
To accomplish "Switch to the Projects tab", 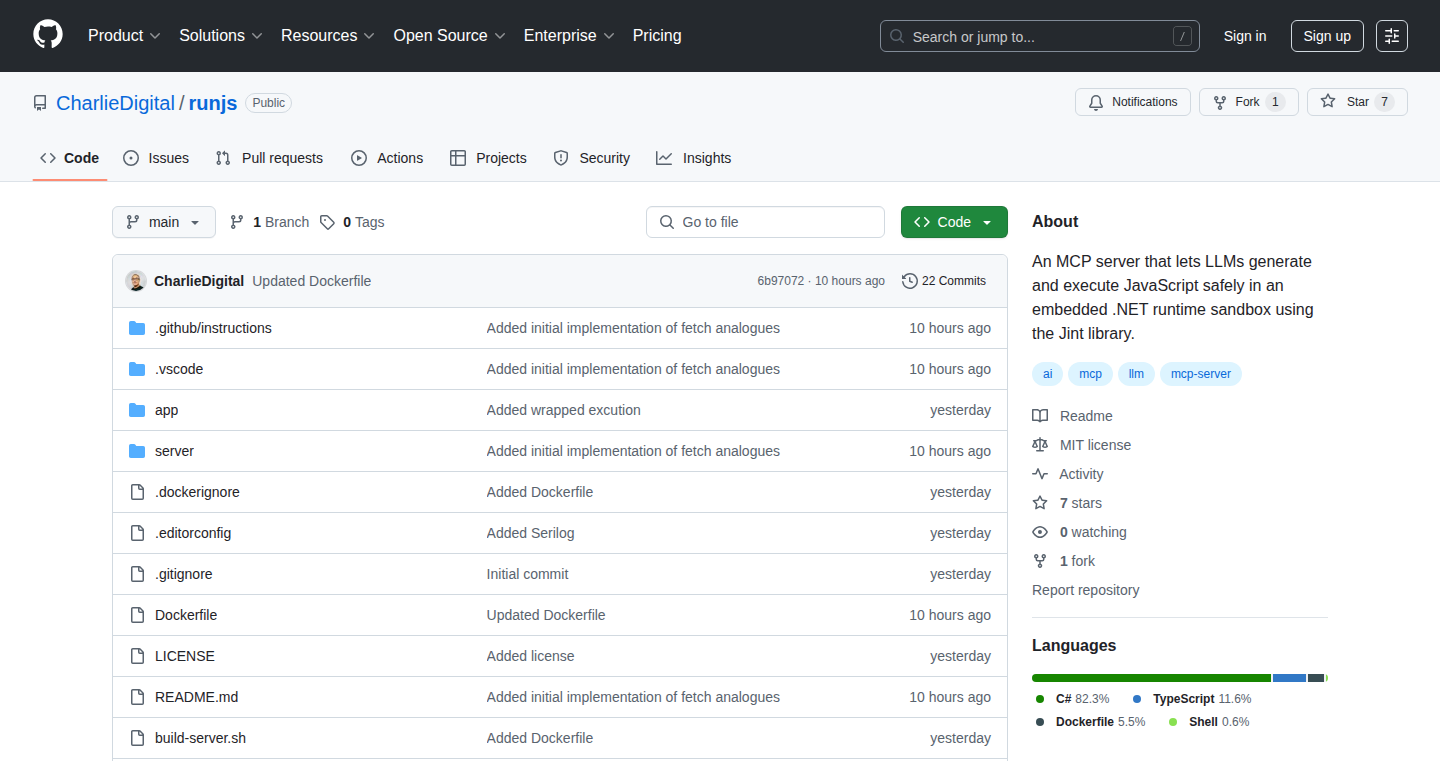I will point(488,158).
